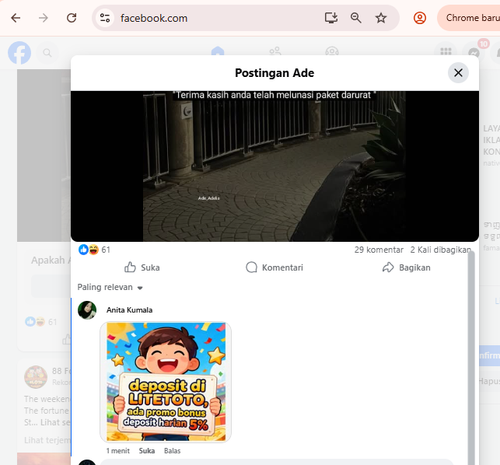
Task: Open Facebook Friends tab icon
Action: click(x=275, y=51)
